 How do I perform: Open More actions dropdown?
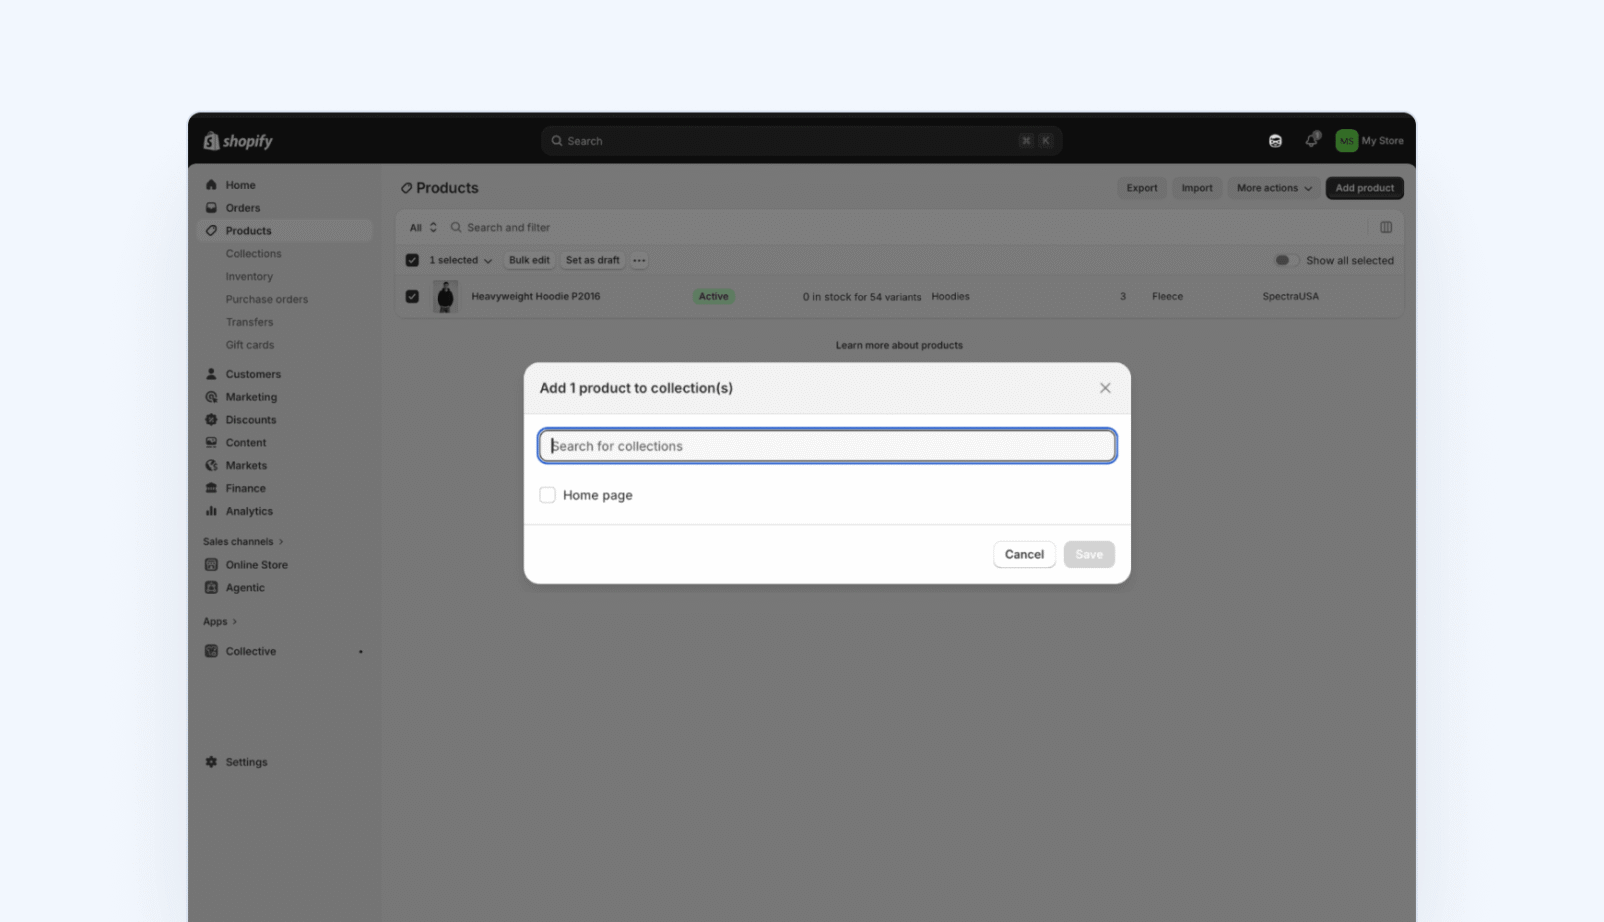(x=1273, y=188)
